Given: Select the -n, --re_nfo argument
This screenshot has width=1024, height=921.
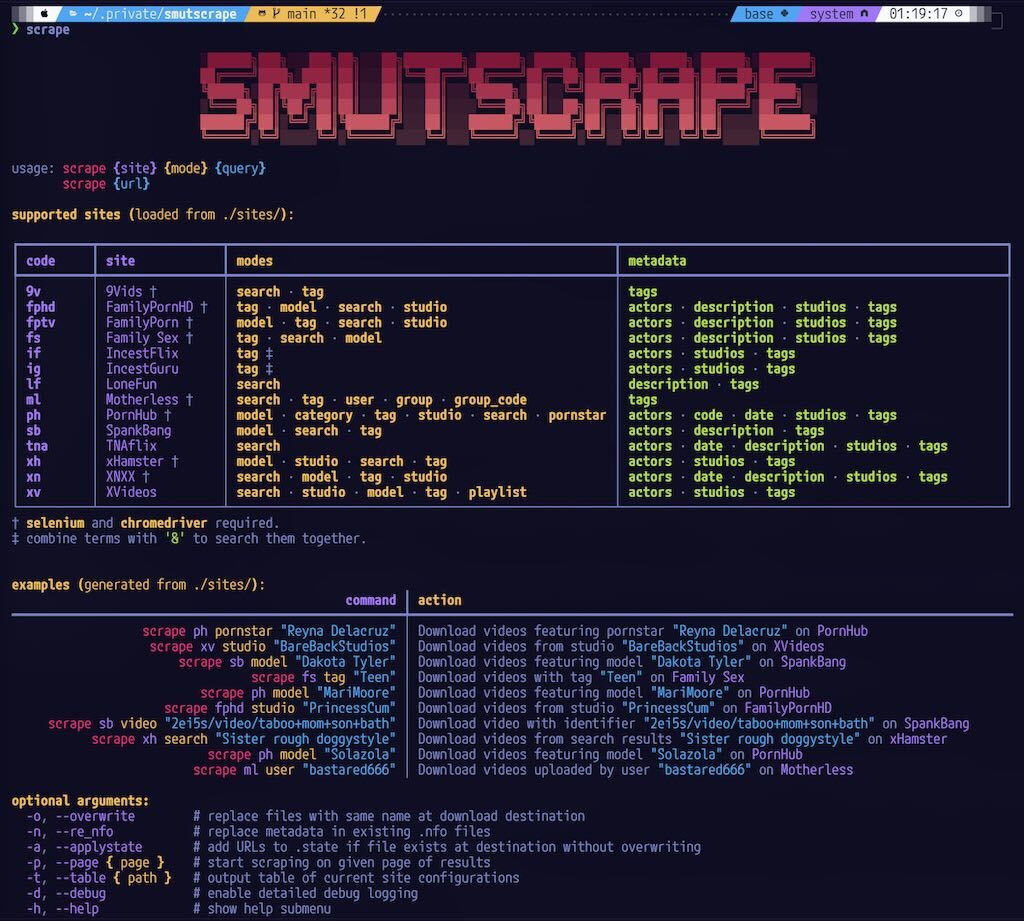Looking at the screenshot, I should (x=70, y=832).
